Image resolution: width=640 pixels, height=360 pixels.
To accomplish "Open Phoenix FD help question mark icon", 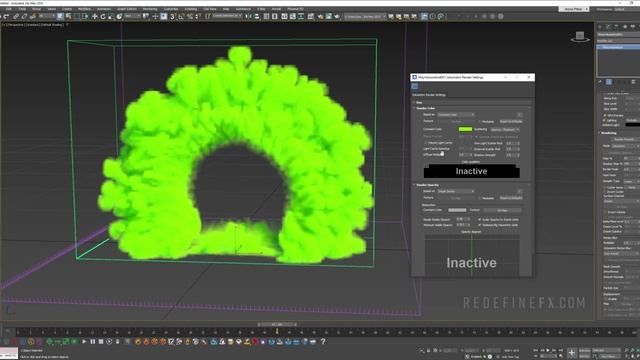I will 323,342.
